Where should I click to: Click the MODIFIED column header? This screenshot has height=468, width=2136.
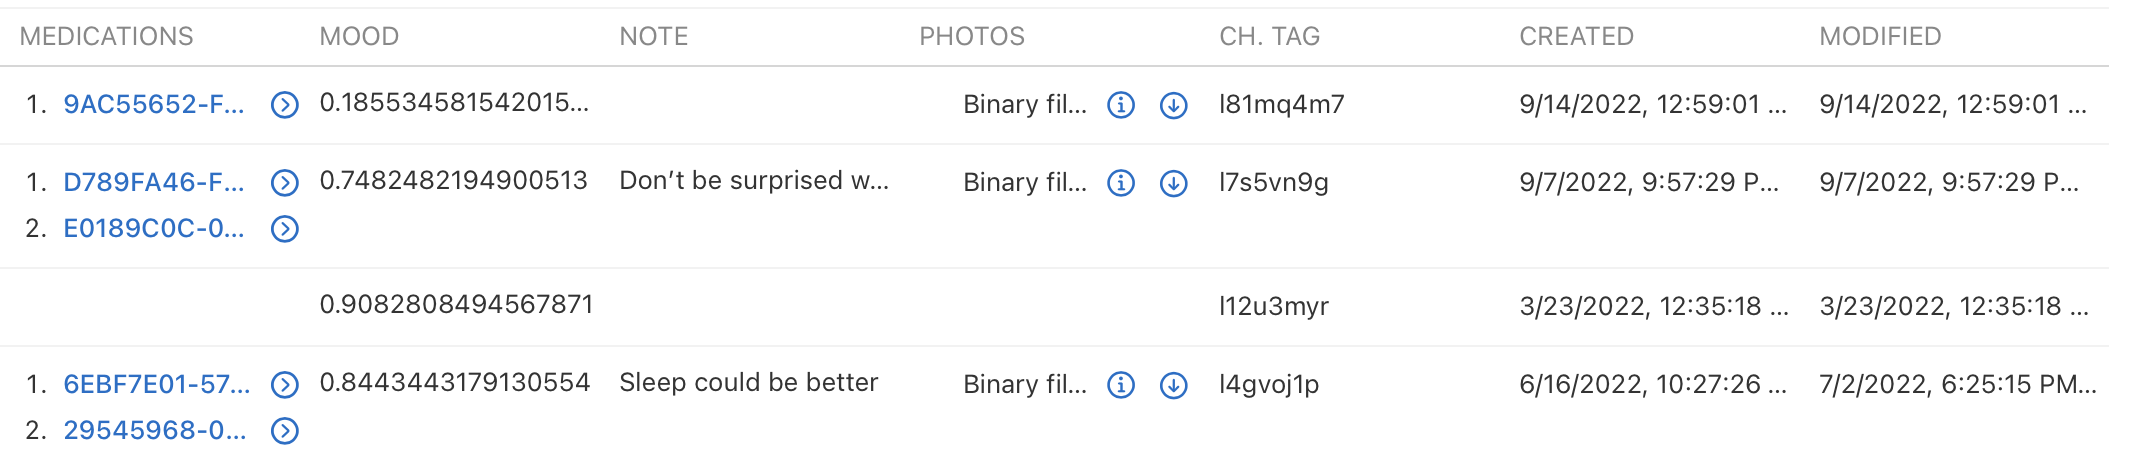coord(1880,37)
